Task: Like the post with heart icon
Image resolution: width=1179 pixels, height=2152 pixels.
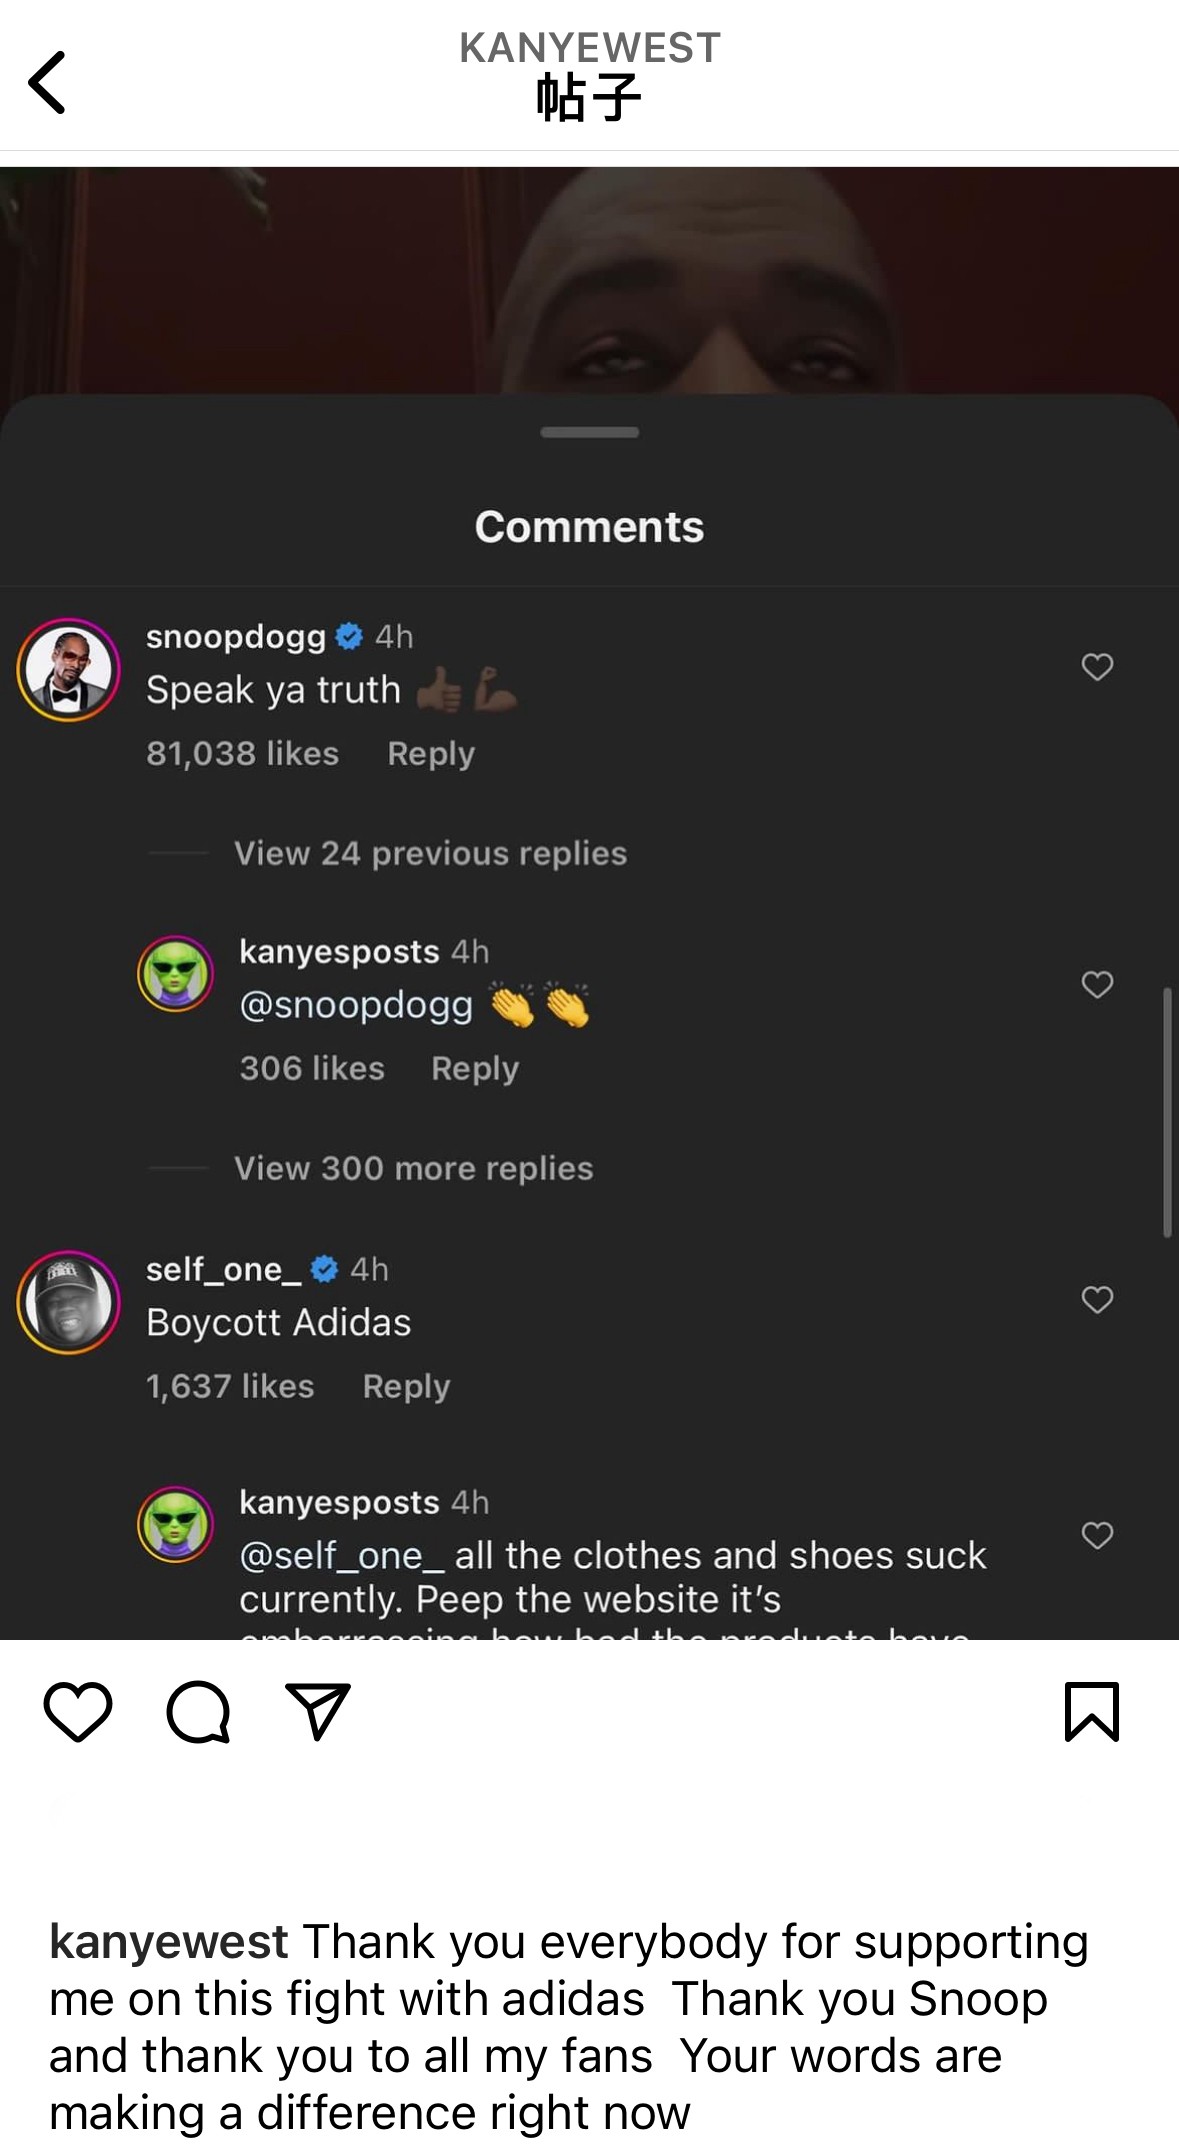Action: [78, 1711]
